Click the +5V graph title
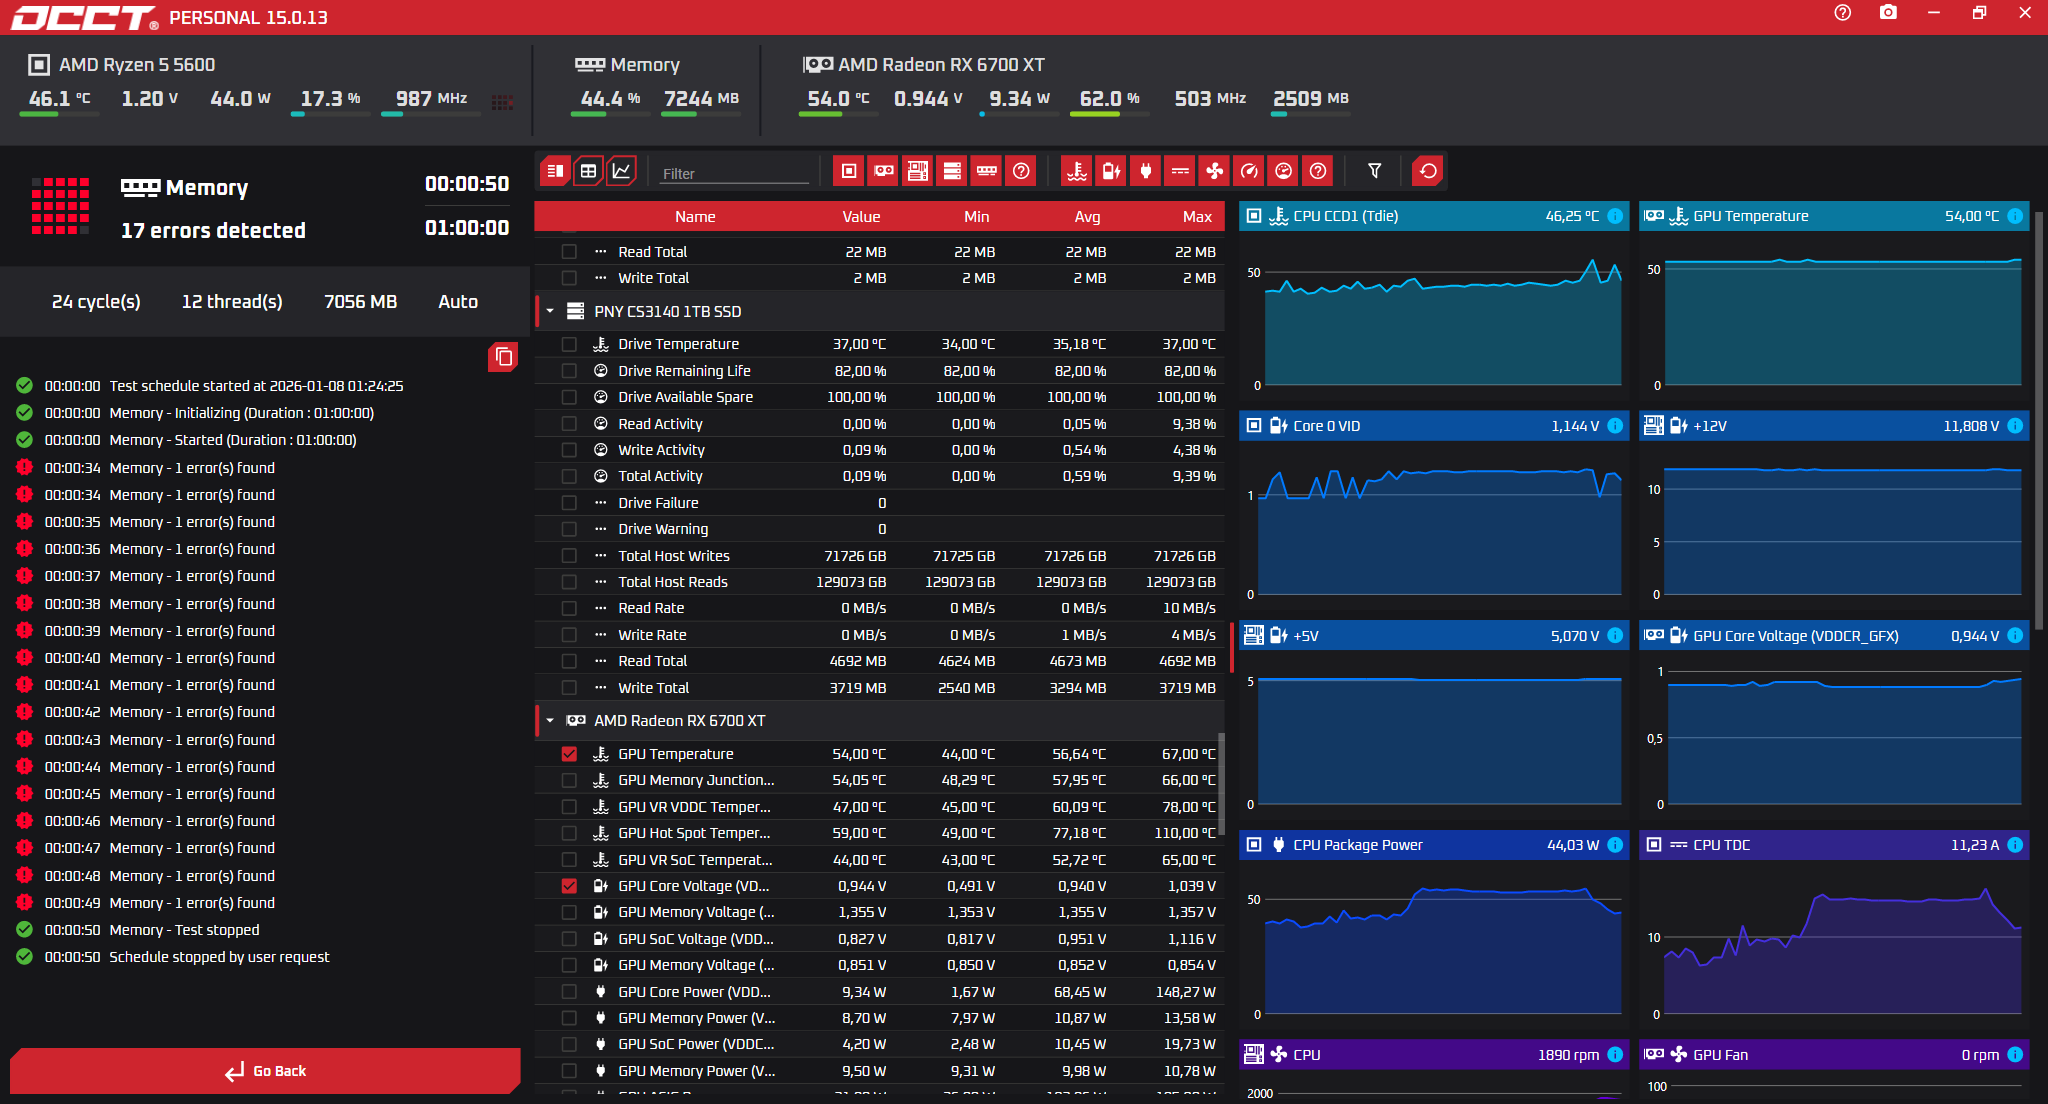This screenshot has height=1104, width=2048. (1306, 636)
